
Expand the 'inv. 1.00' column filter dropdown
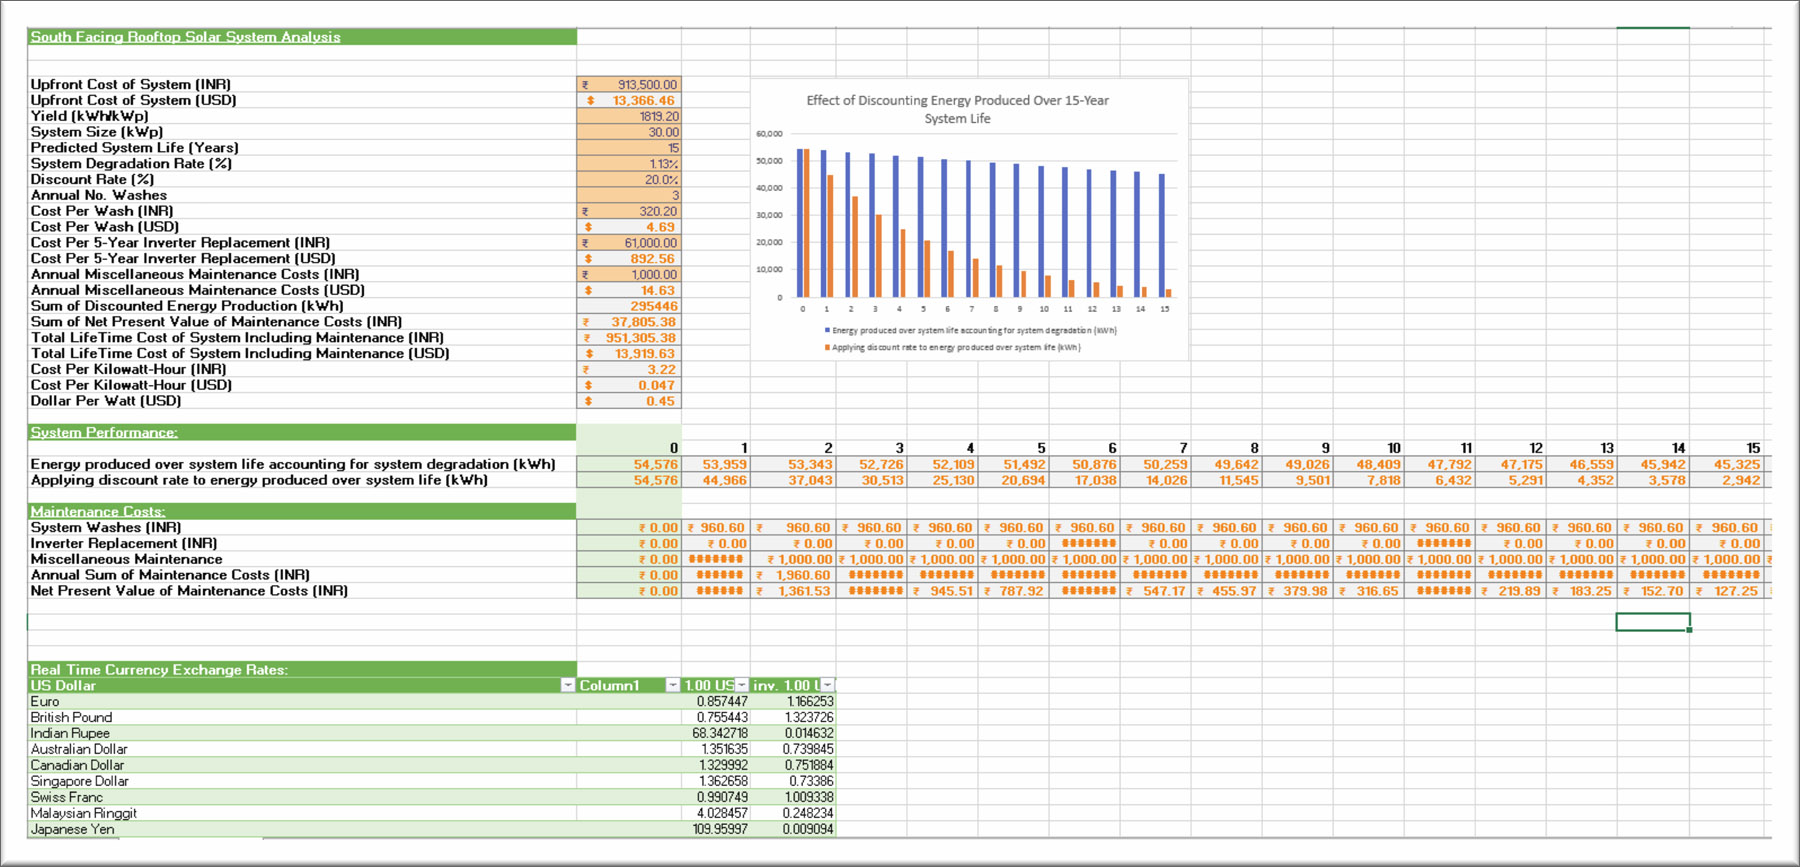coord(827,686)
